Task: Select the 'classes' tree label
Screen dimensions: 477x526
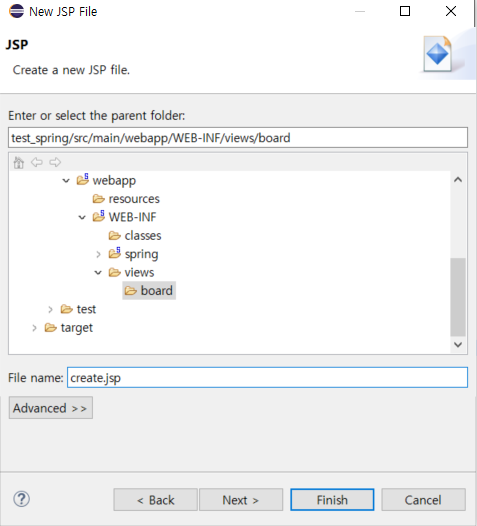Action: click(x=143, y=235)
